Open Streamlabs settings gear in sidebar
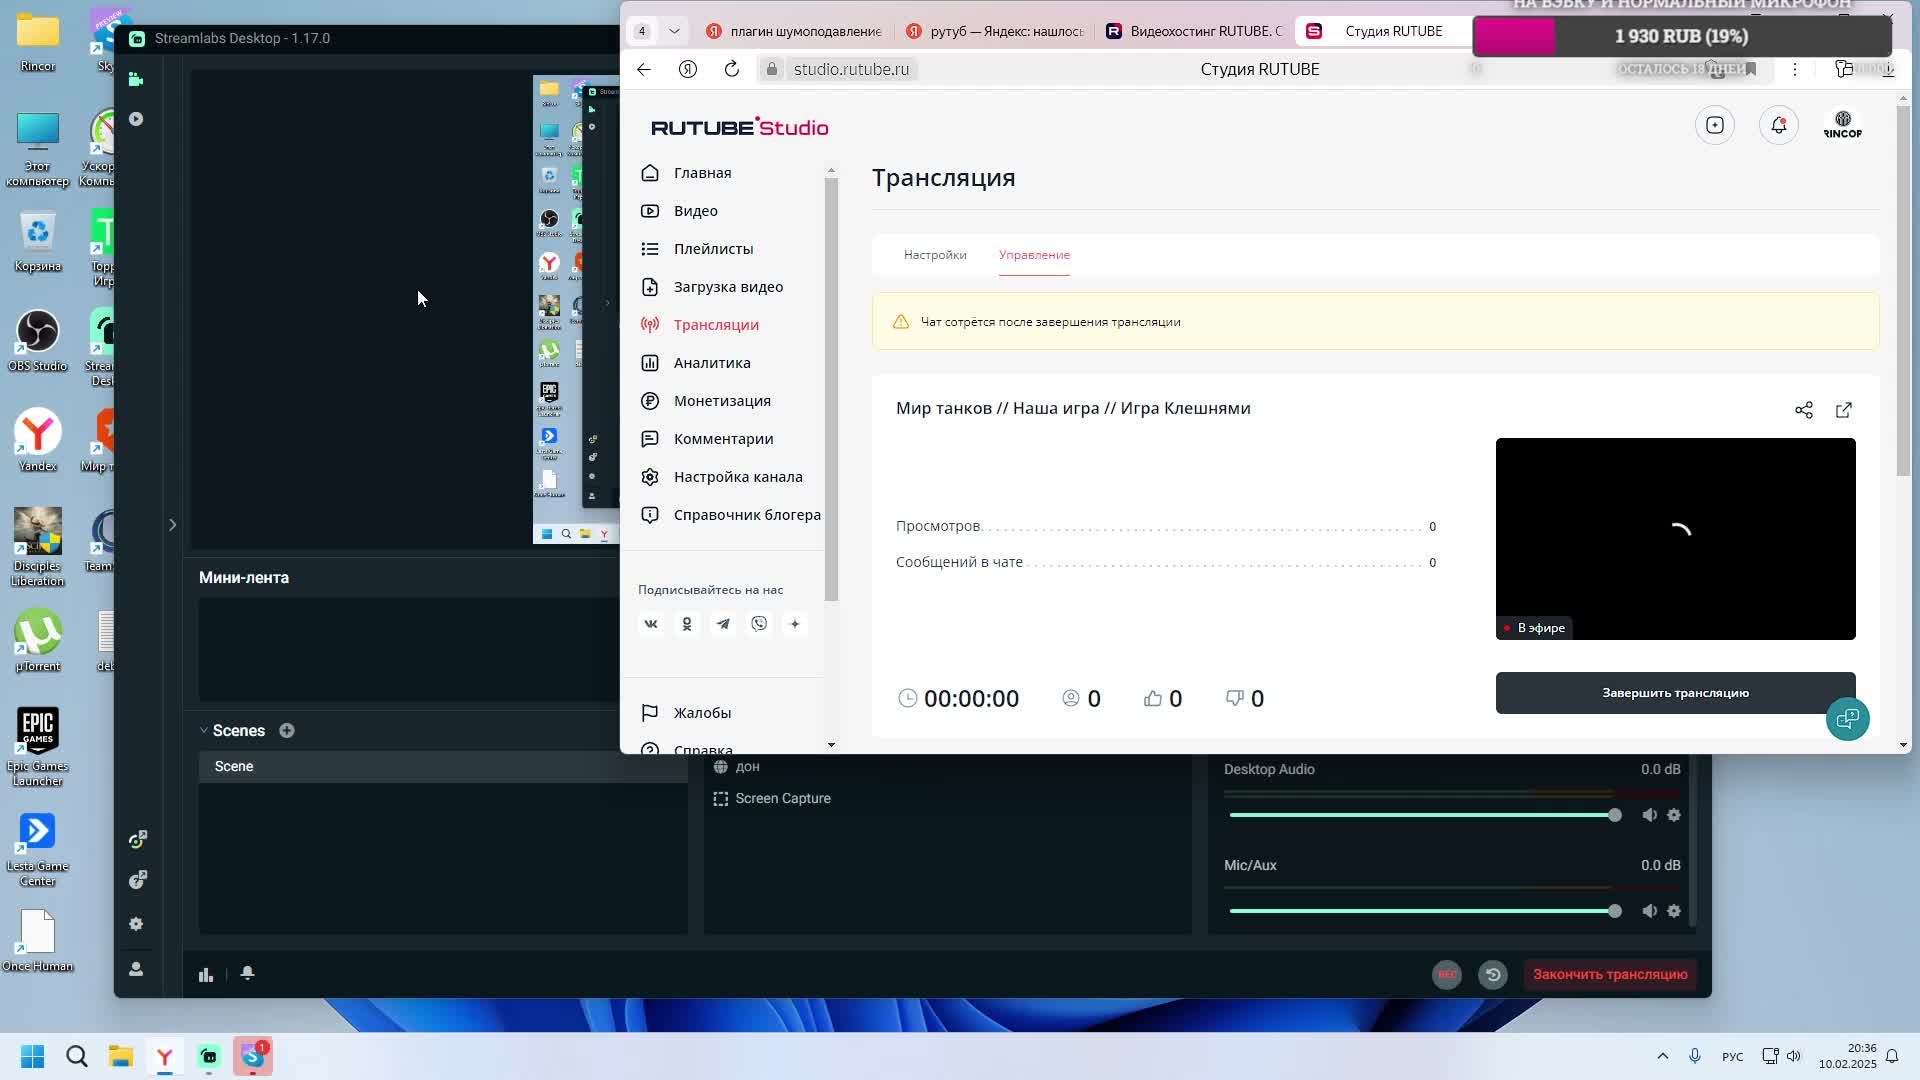This screenshot has height=1080, width=1920. [136, 924]
